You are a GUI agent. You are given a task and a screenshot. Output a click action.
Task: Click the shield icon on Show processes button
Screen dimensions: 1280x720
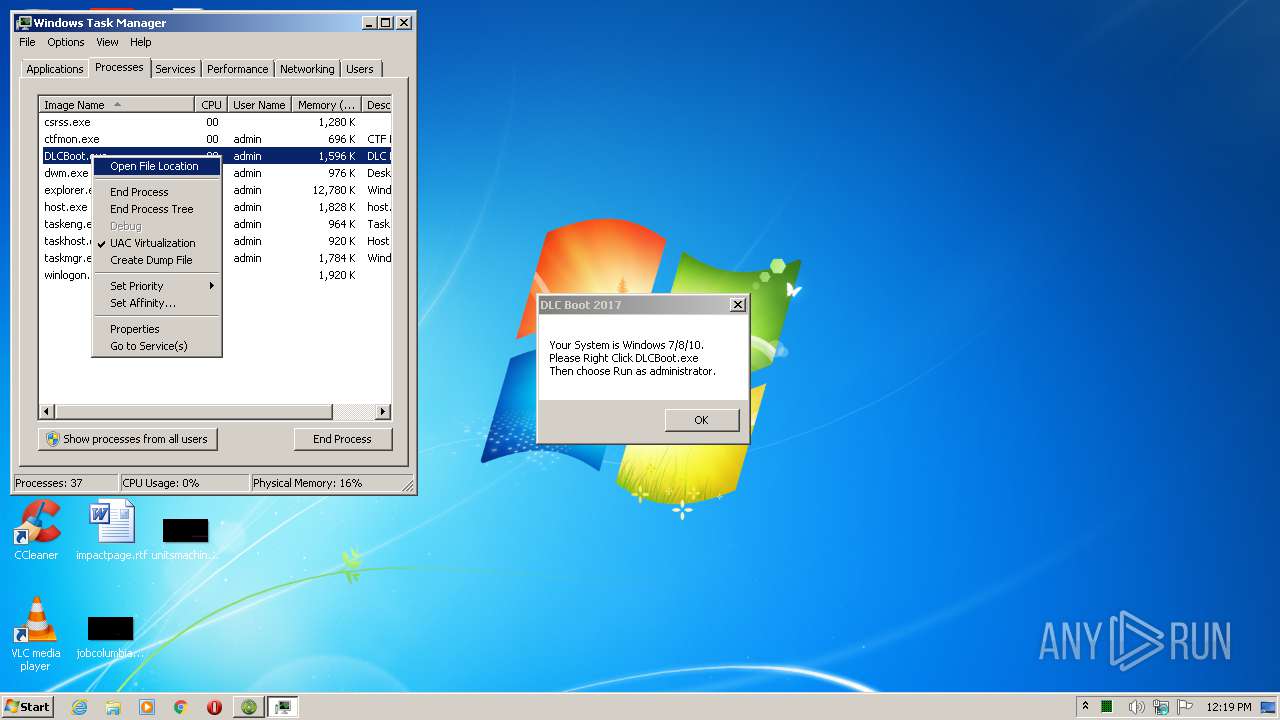click(53, 439)
